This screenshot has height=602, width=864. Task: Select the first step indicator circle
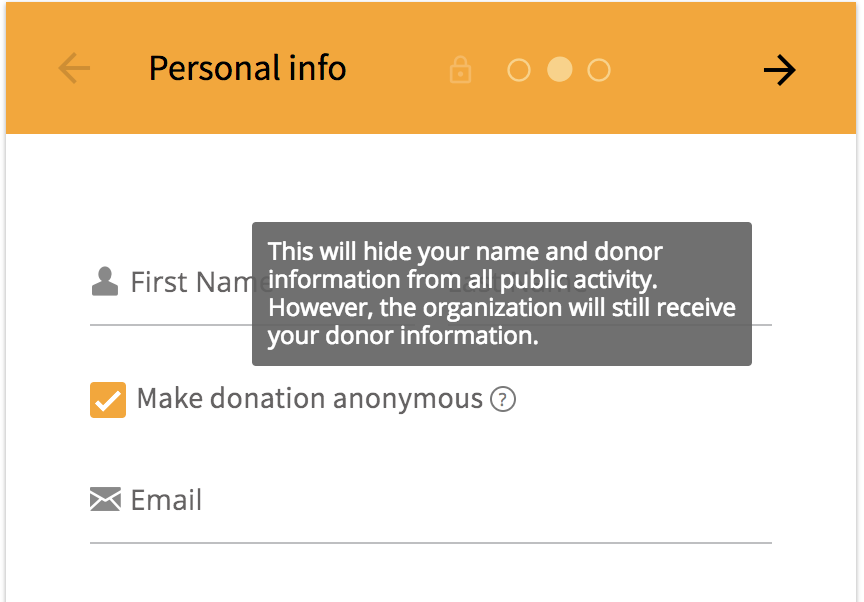(519, 70)
